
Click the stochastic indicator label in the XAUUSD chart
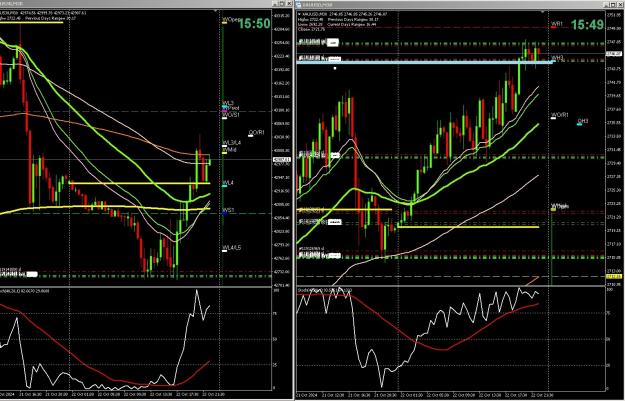coord(325,290)
